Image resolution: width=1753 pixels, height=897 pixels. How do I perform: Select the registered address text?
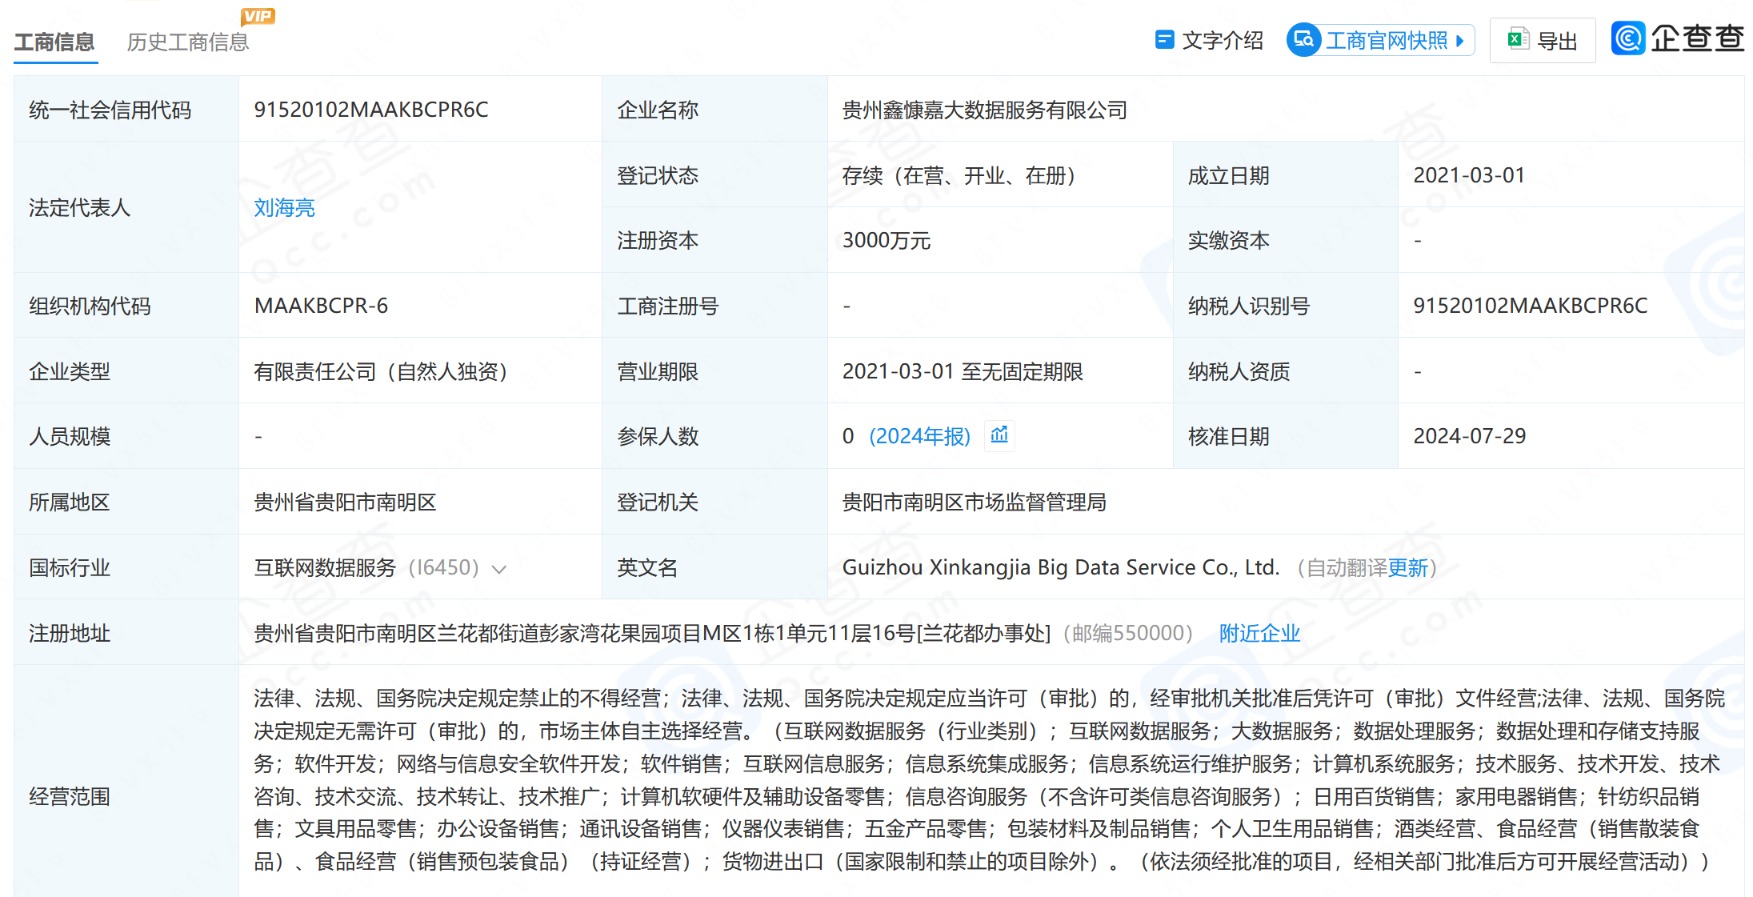652,633
